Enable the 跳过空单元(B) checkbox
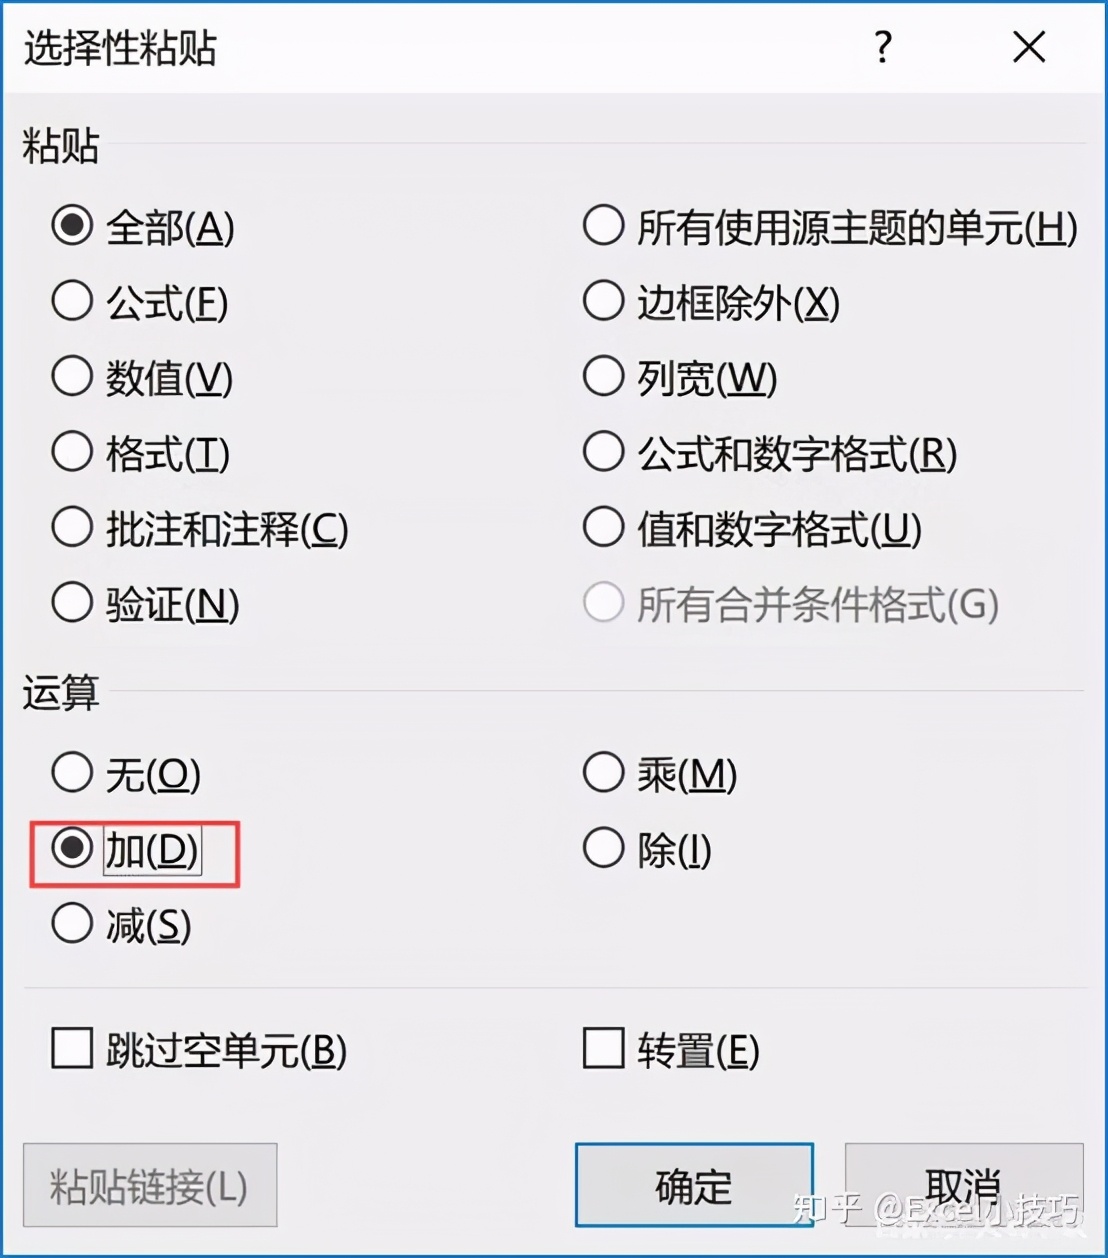This screenshot has width=1108, height=1258. tap(68, 1050)
